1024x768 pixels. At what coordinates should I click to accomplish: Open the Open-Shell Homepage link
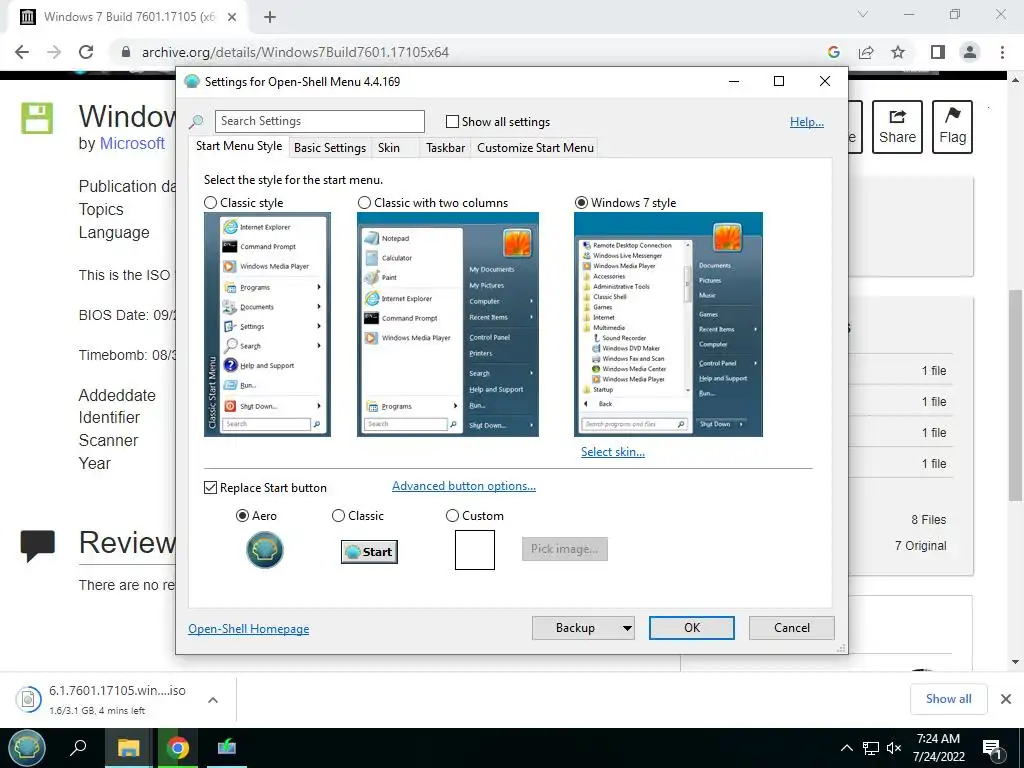249,629
